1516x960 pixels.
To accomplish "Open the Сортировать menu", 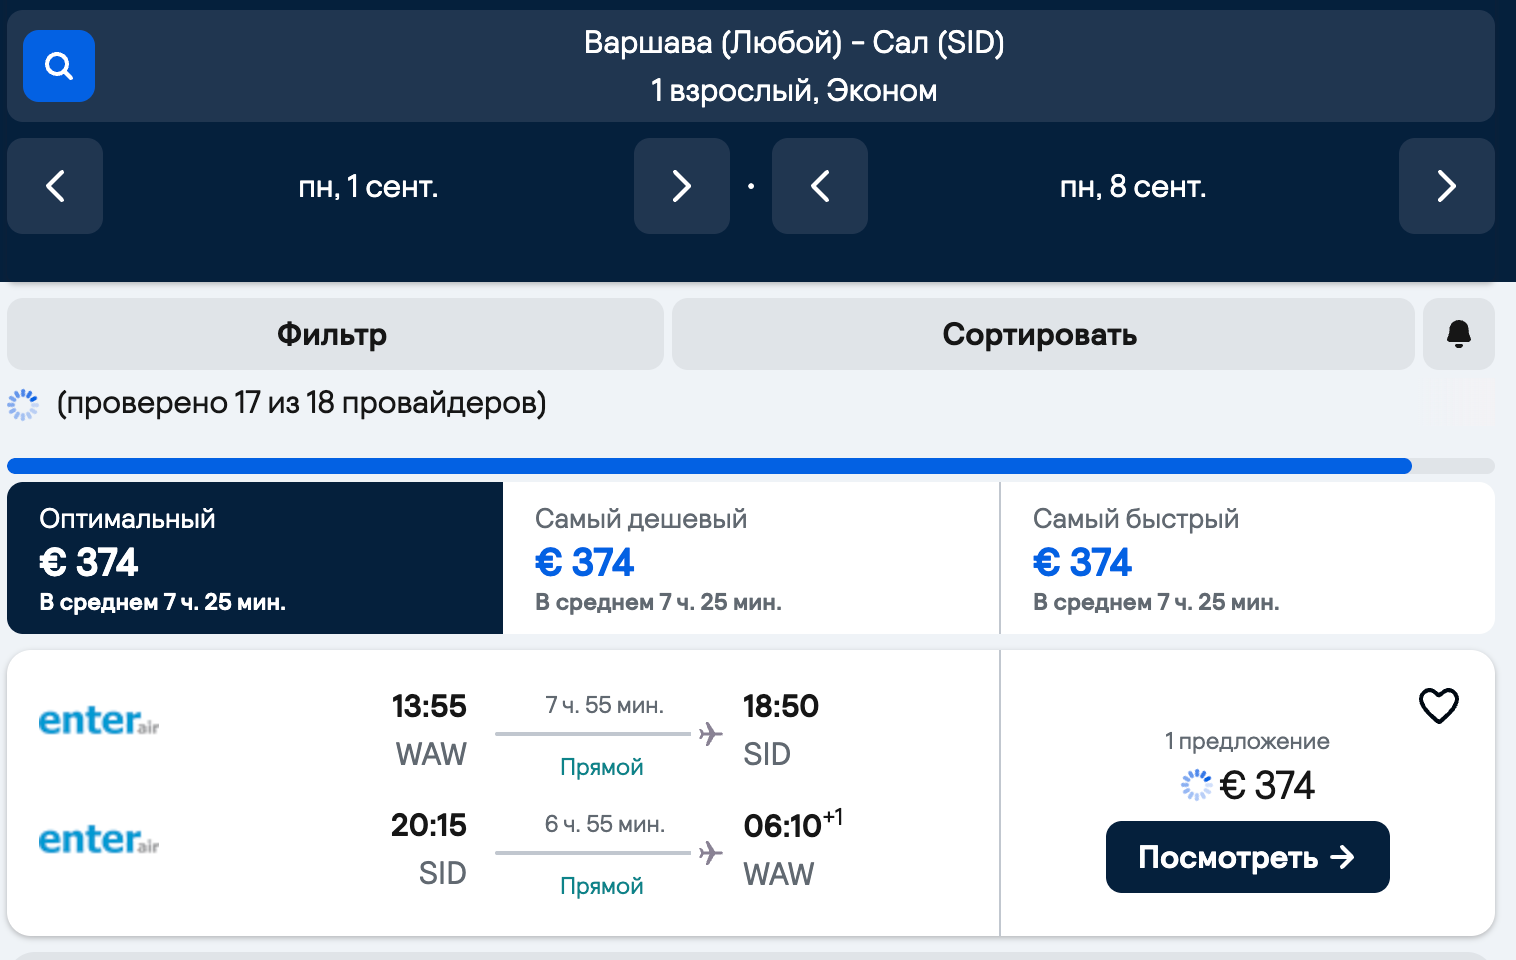I will coord(1042,334).
